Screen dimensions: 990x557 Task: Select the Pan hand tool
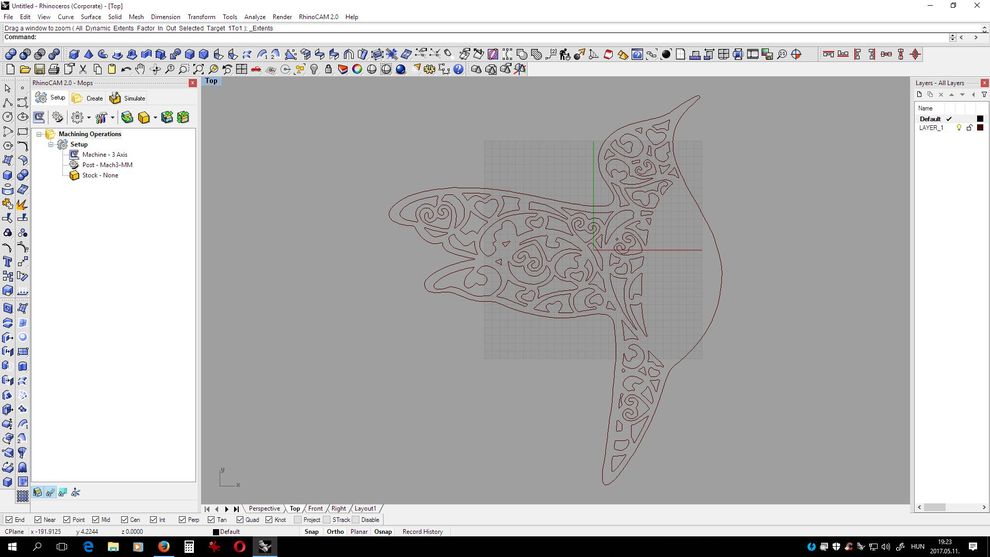point(141,70)
